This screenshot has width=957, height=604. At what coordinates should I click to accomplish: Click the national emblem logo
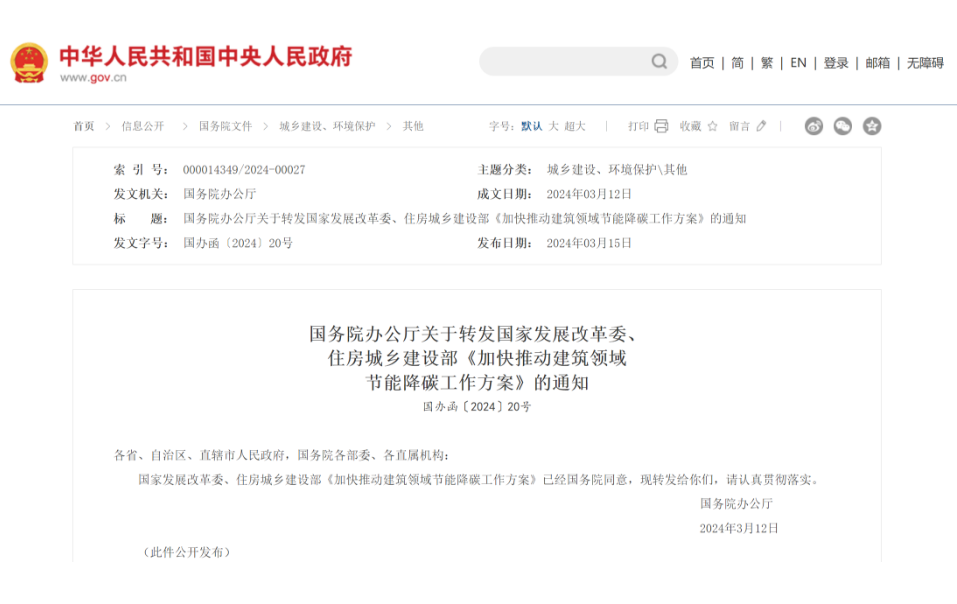(x=29, y=63)
